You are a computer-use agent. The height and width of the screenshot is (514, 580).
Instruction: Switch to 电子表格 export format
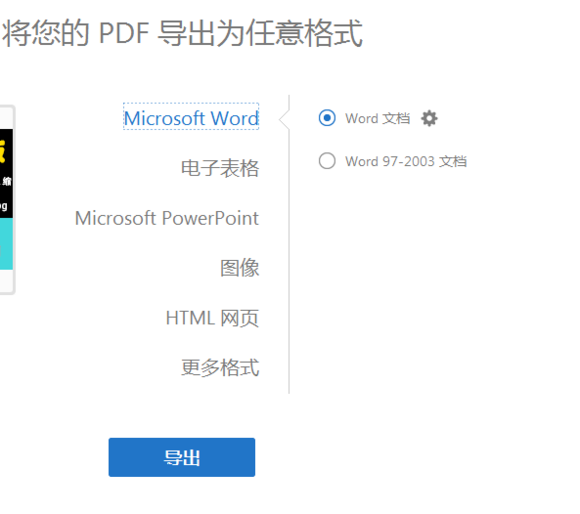point(220,168)
